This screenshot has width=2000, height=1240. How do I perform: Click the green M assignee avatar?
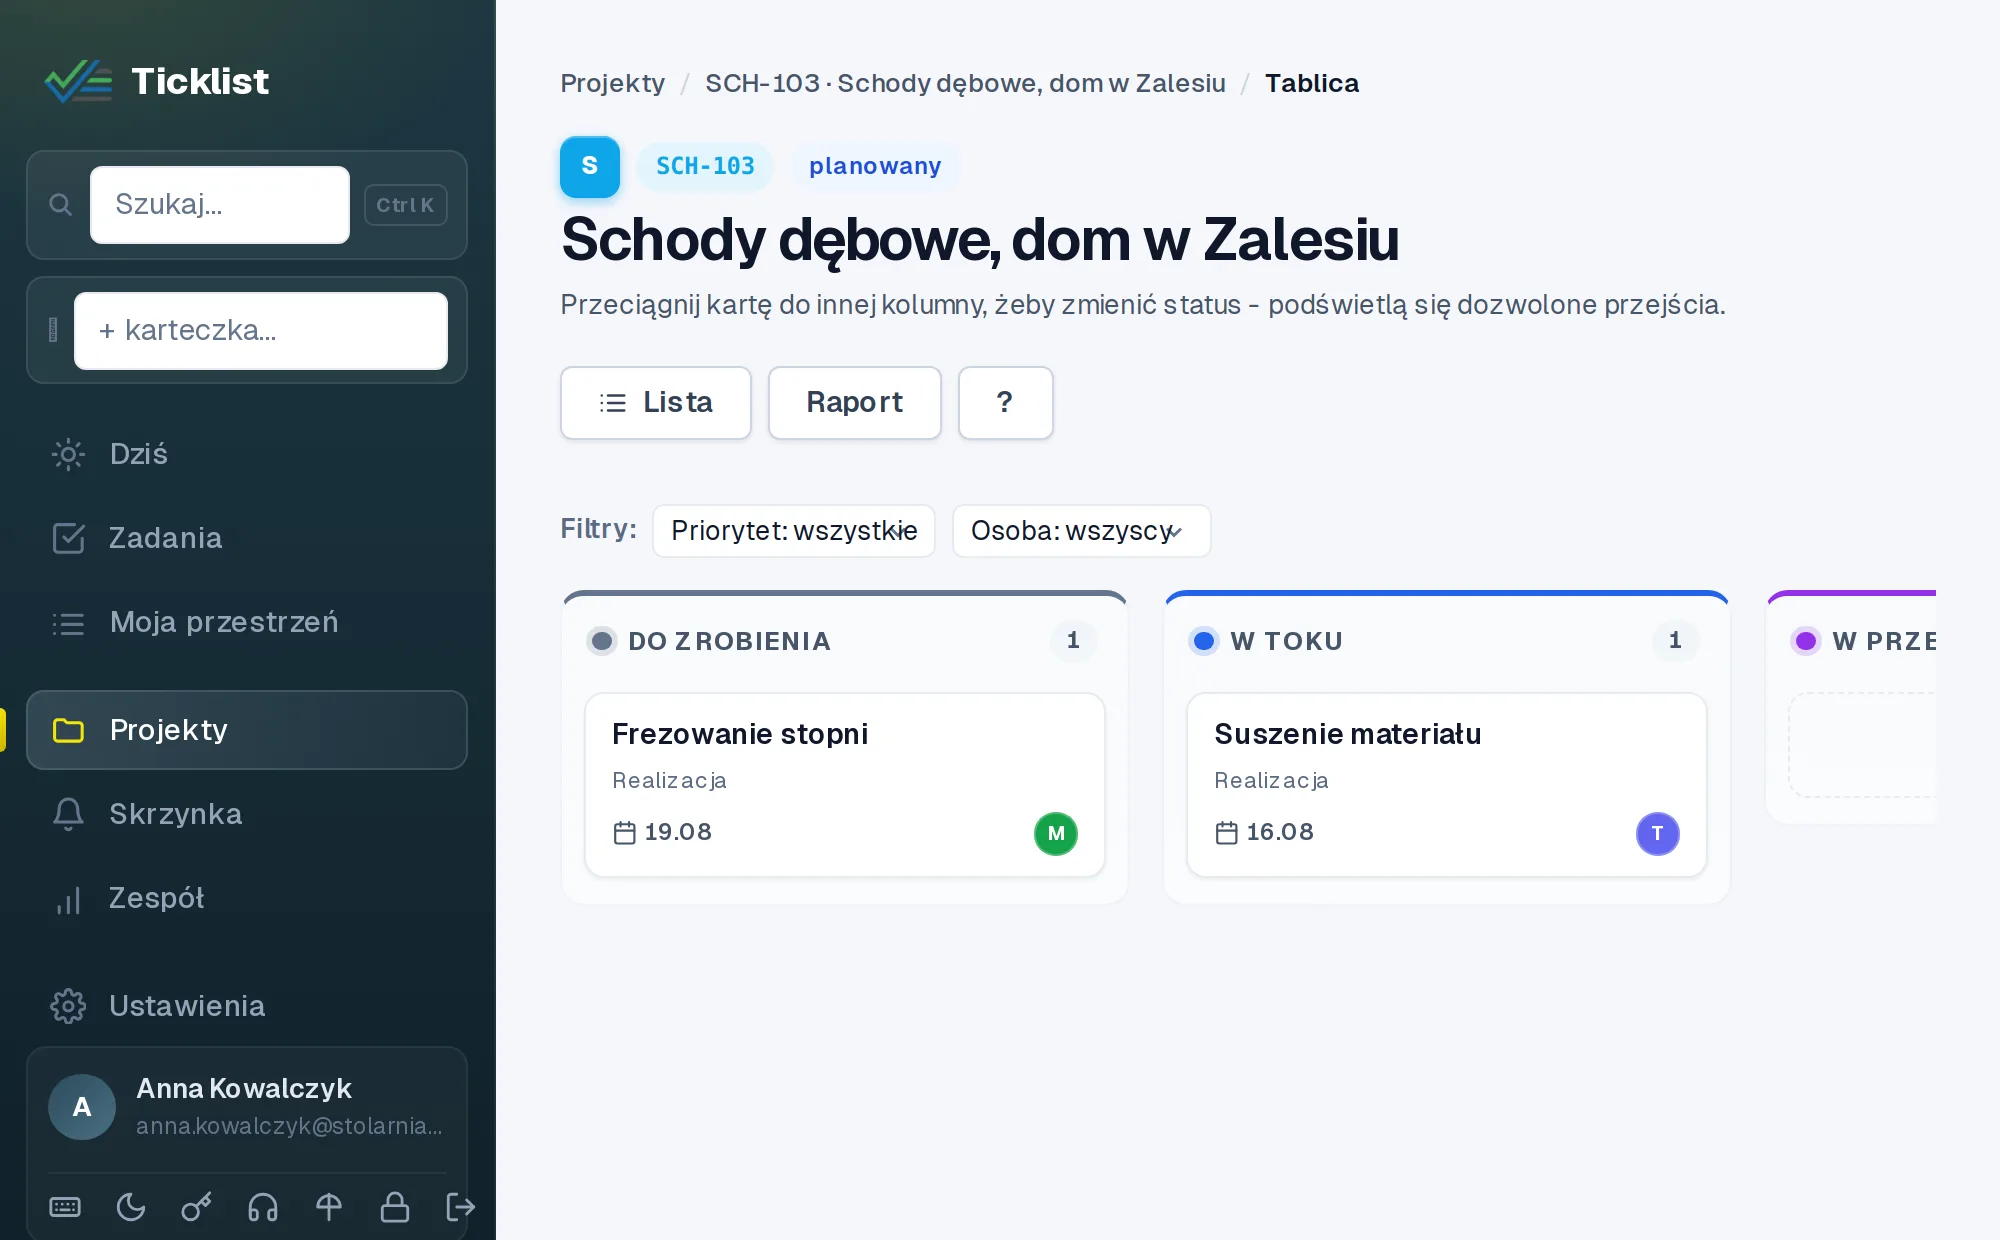(x=1056, y=833)
